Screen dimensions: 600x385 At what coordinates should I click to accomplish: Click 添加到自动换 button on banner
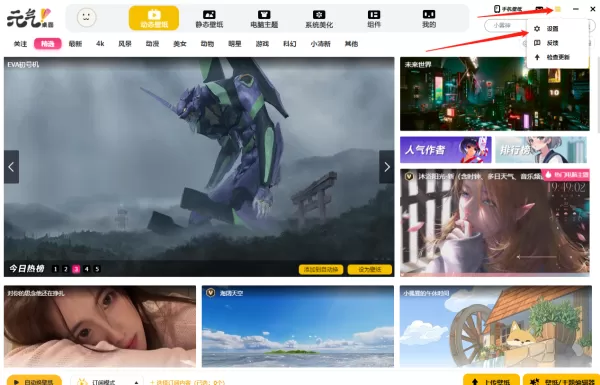tap(321, 269)
